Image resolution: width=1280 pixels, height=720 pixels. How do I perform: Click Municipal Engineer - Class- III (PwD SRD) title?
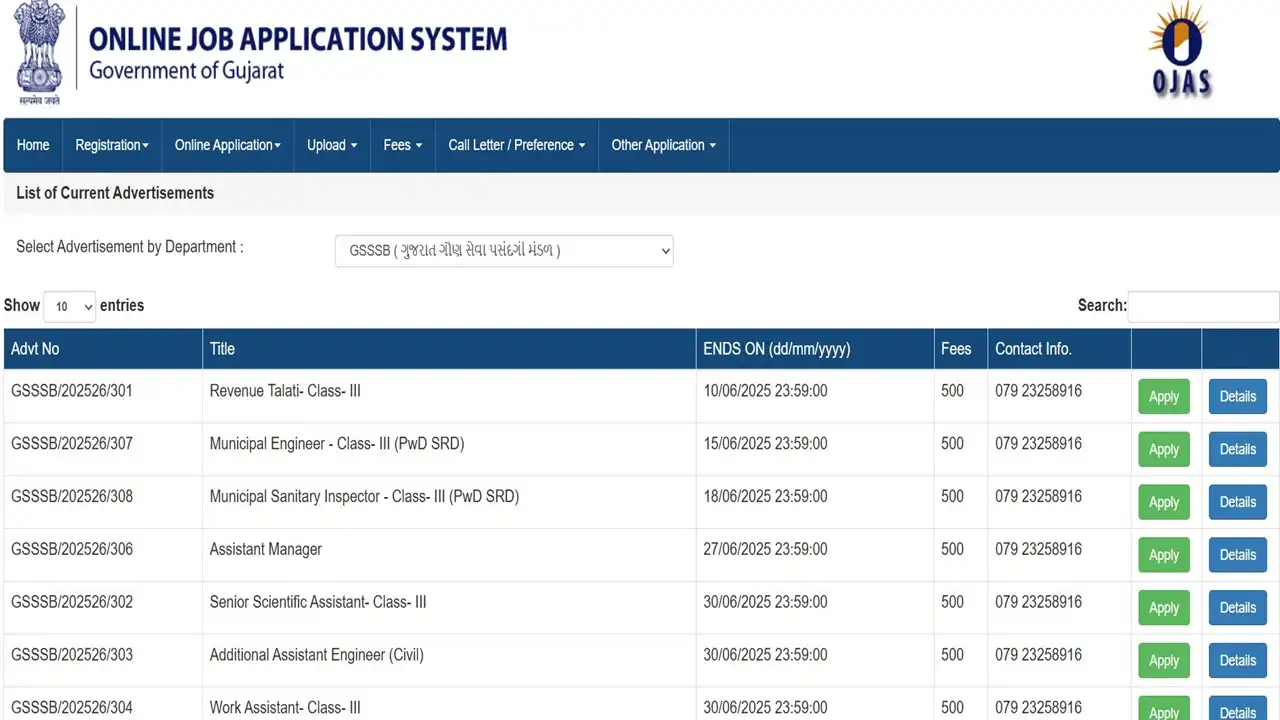tap(337, 444)
